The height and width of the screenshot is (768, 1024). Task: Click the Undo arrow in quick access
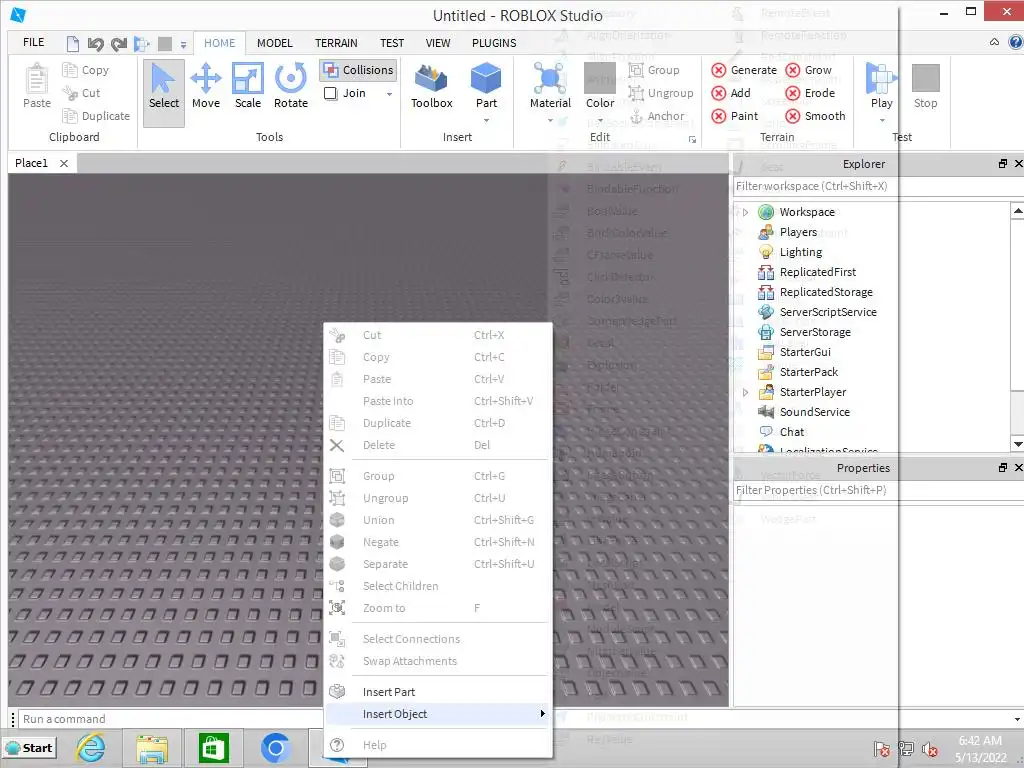[x=95, y=44]
